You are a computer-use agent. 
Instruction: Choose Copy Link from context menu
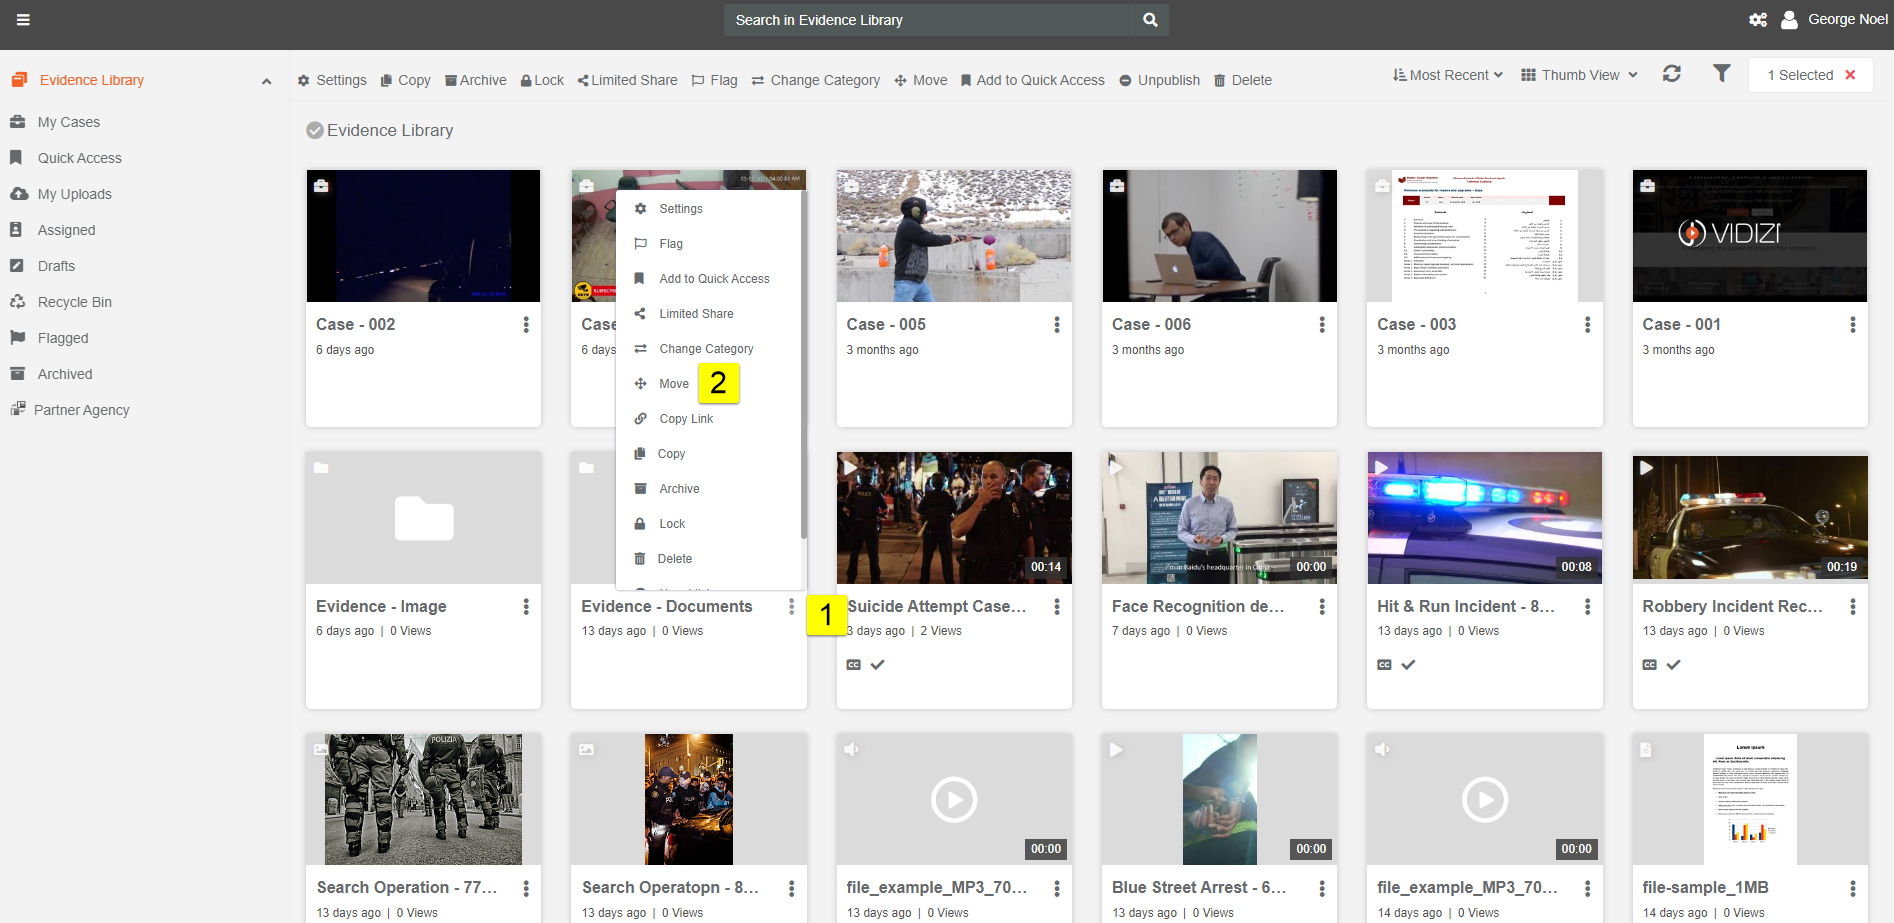(x=685, y=419)
